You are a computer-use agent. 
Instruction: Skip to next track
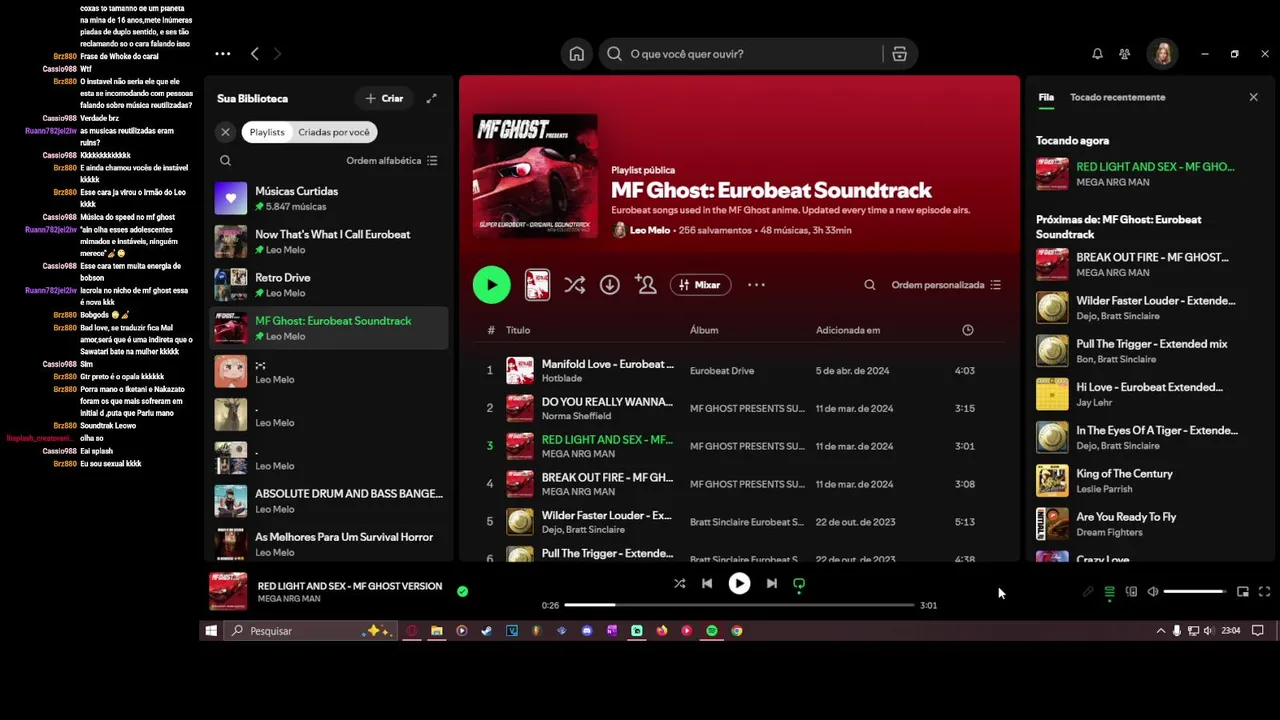click(771, 584)
